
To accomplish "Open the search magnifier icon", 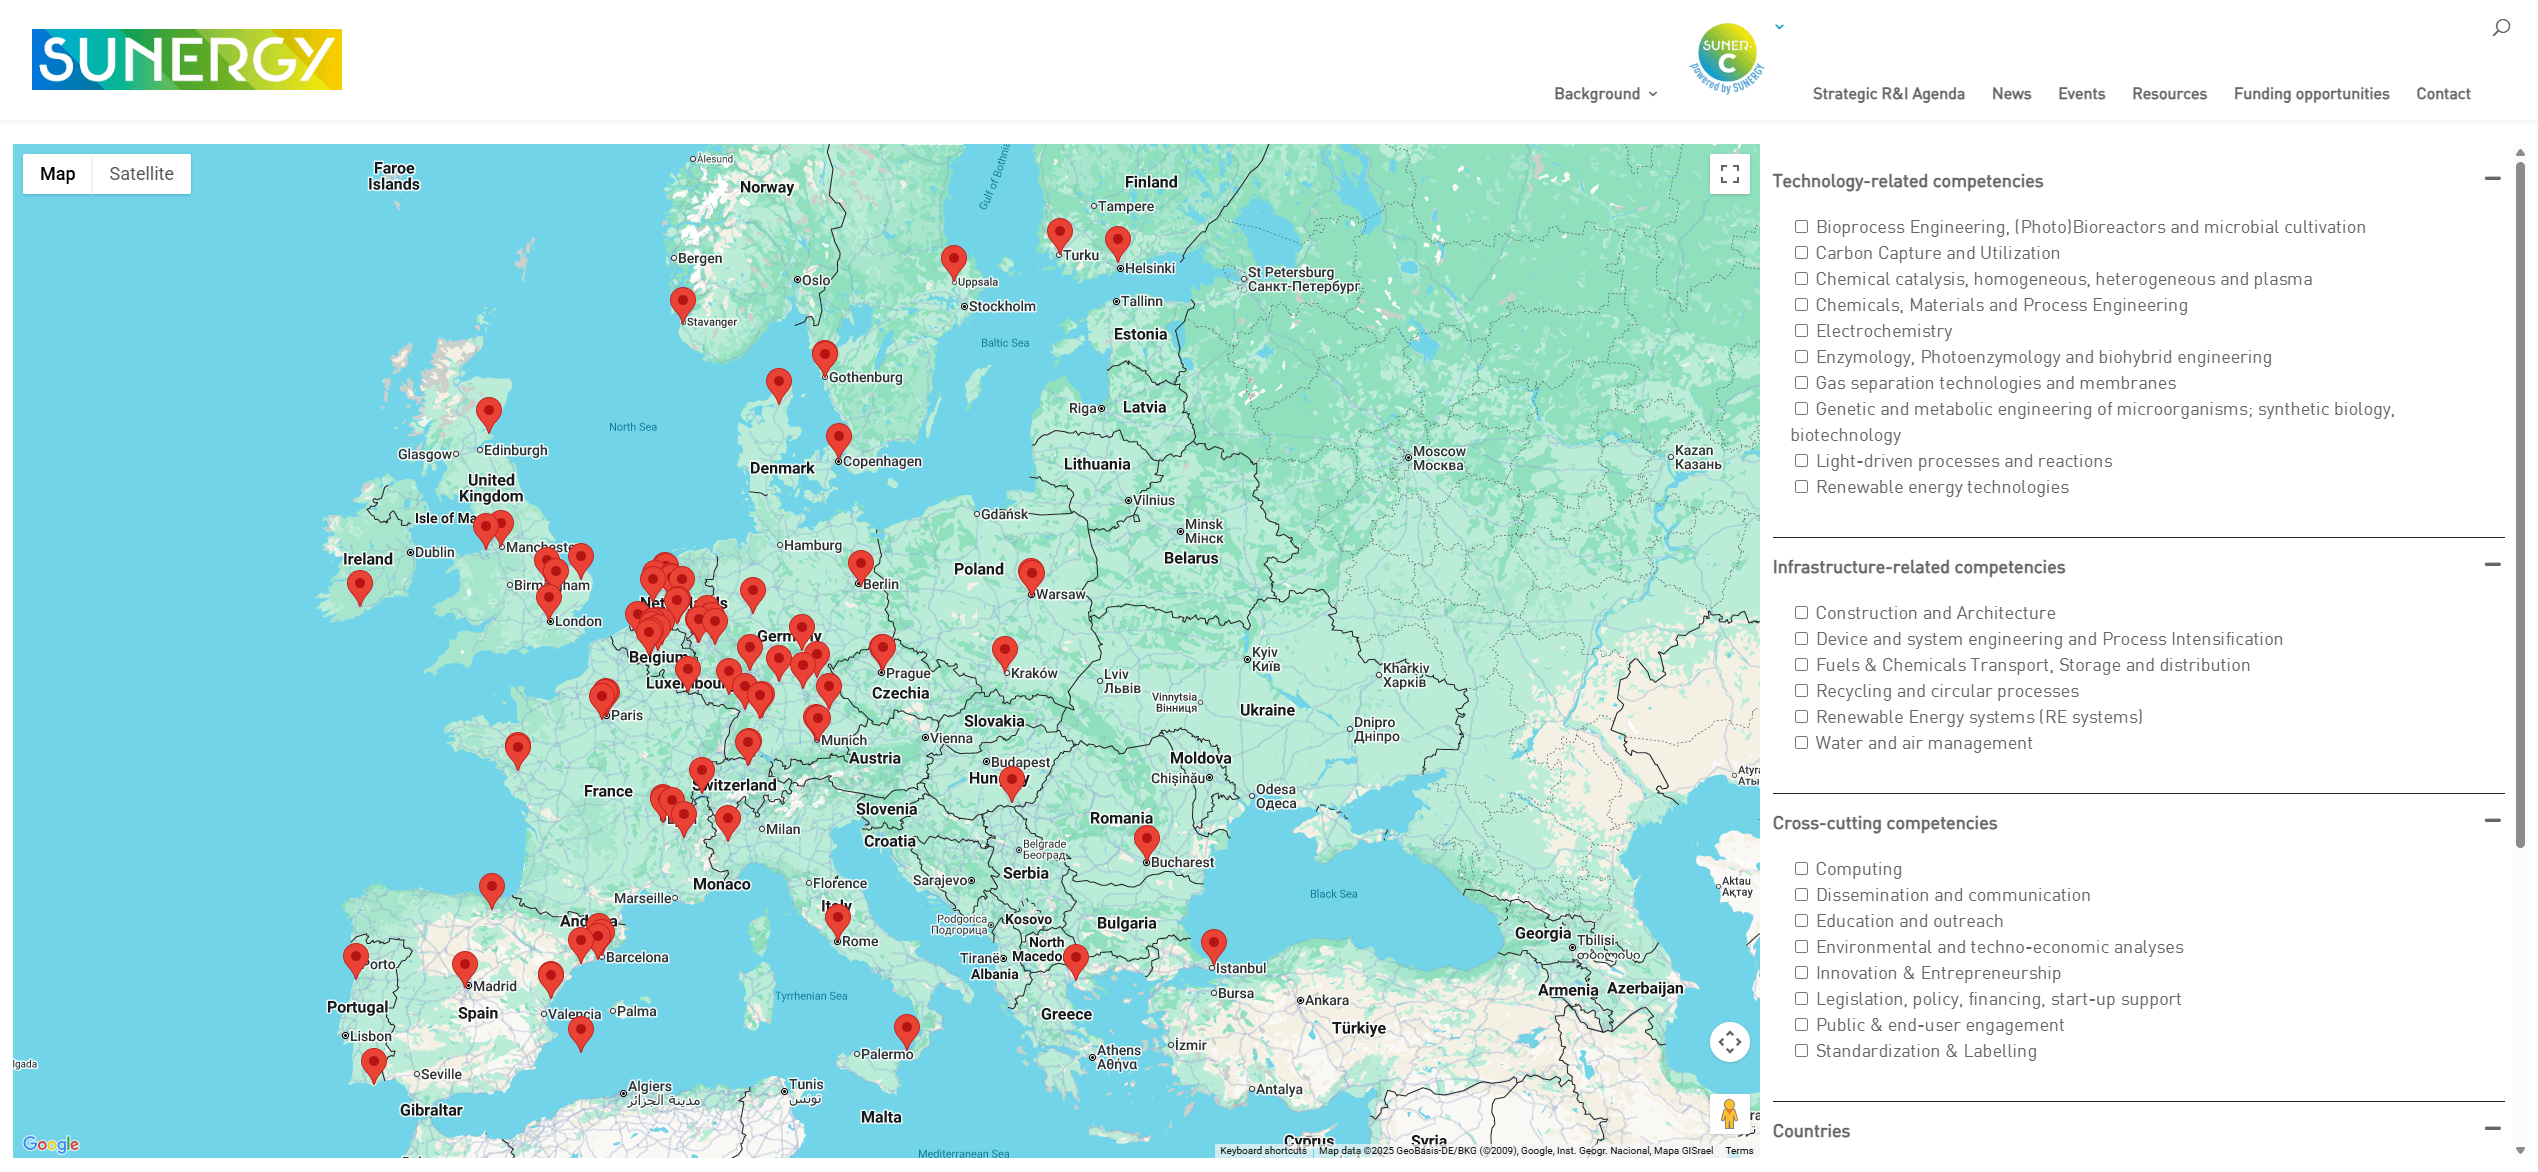I will pos(2500,28).
